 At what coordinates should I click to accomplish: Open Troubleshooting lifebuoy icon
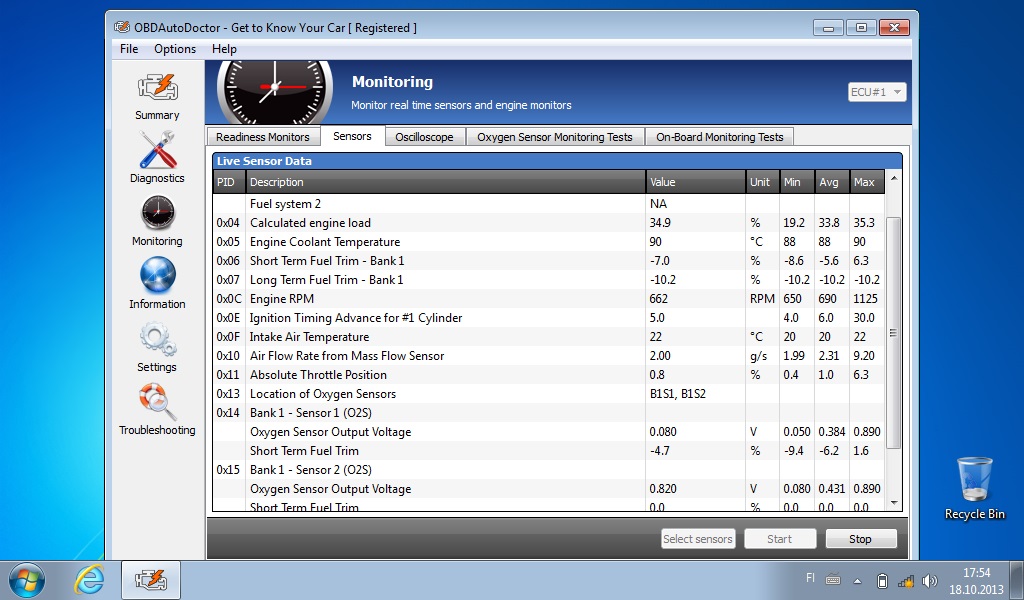click(157, 402)
